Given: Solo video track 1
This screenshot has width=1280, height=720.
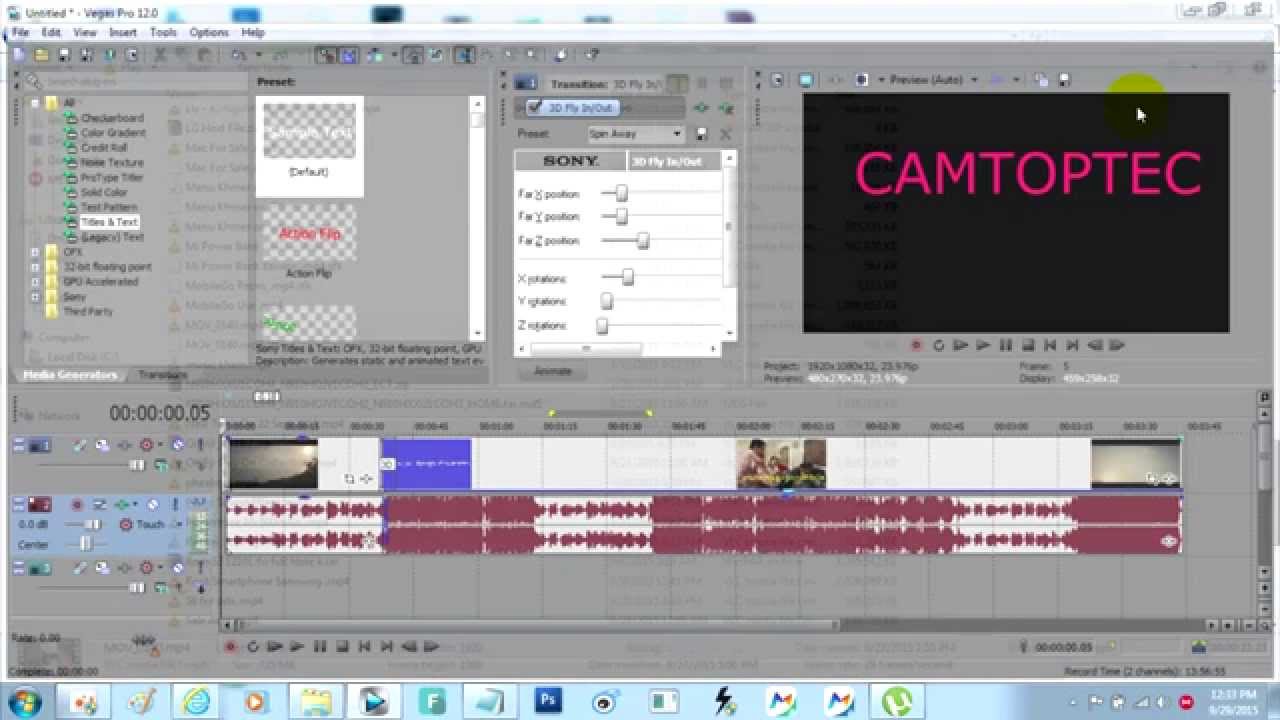Looking at the screenshot, I should click(200, 445).
